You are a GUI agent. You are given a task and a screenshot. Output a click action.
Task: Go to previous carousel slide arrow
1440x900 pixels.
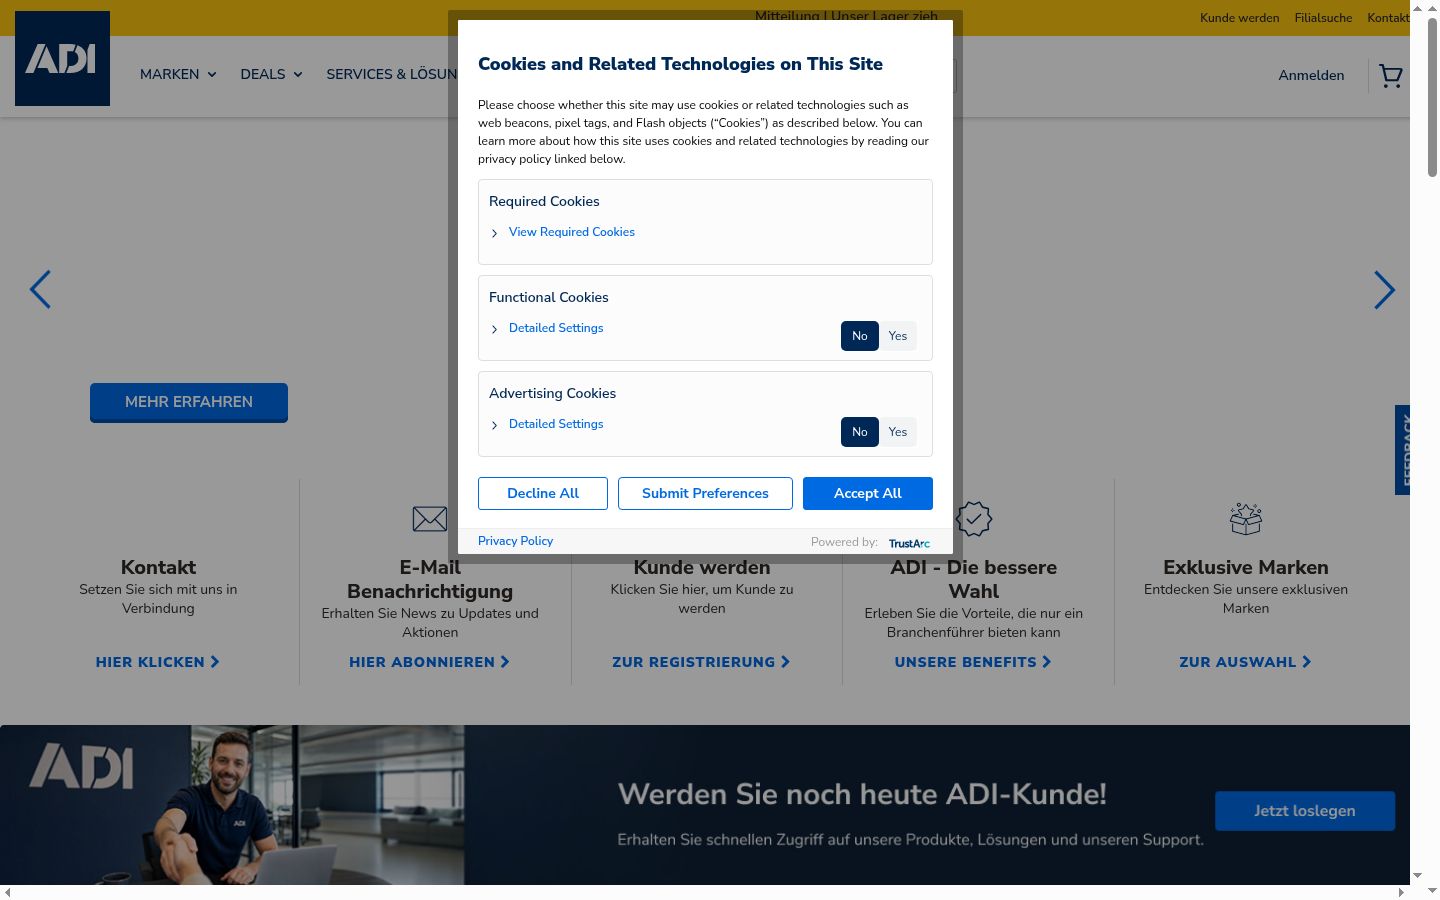click(x=40, y=290)
